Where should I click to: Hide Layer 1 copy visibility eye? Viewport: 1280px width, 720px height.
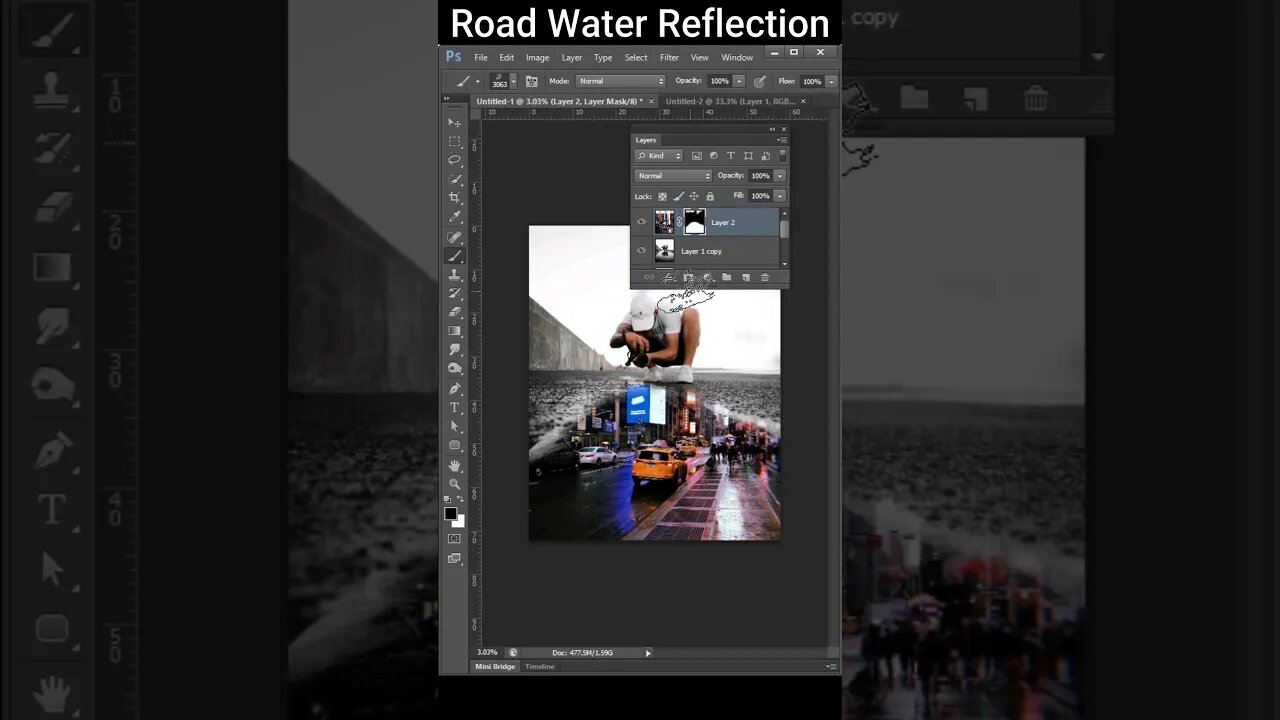pos(642,251)
